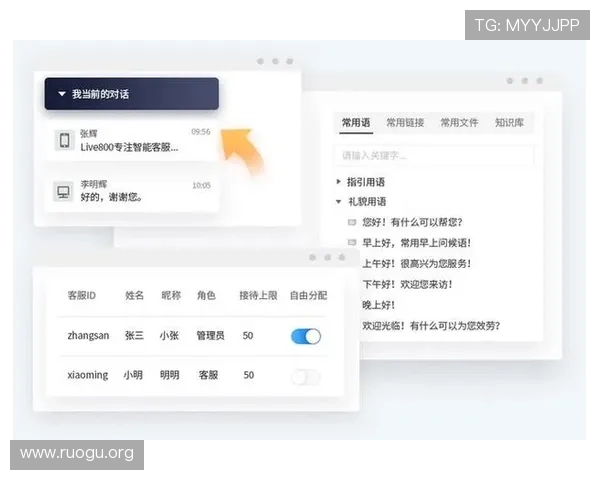Expand the 指引用语 category arrow

pos(338,181)
